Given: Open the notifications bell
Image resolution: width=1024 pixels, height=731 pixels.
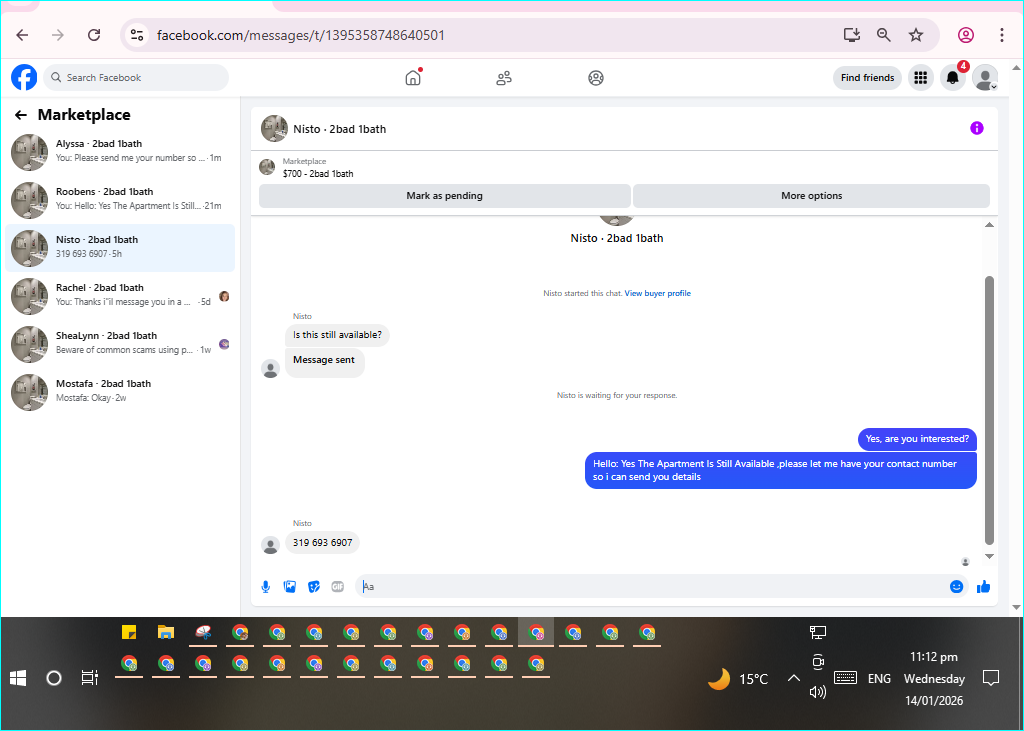Looking at the screenshot, I should pyautogui.click(x=953, y=78).
